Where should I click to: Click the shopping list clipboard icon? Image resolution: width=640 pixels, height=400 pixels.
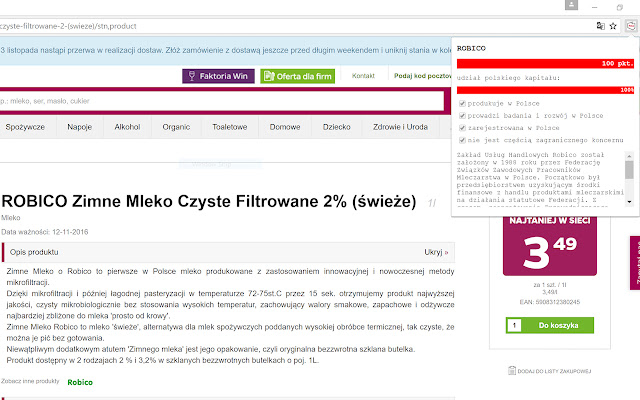512,371
